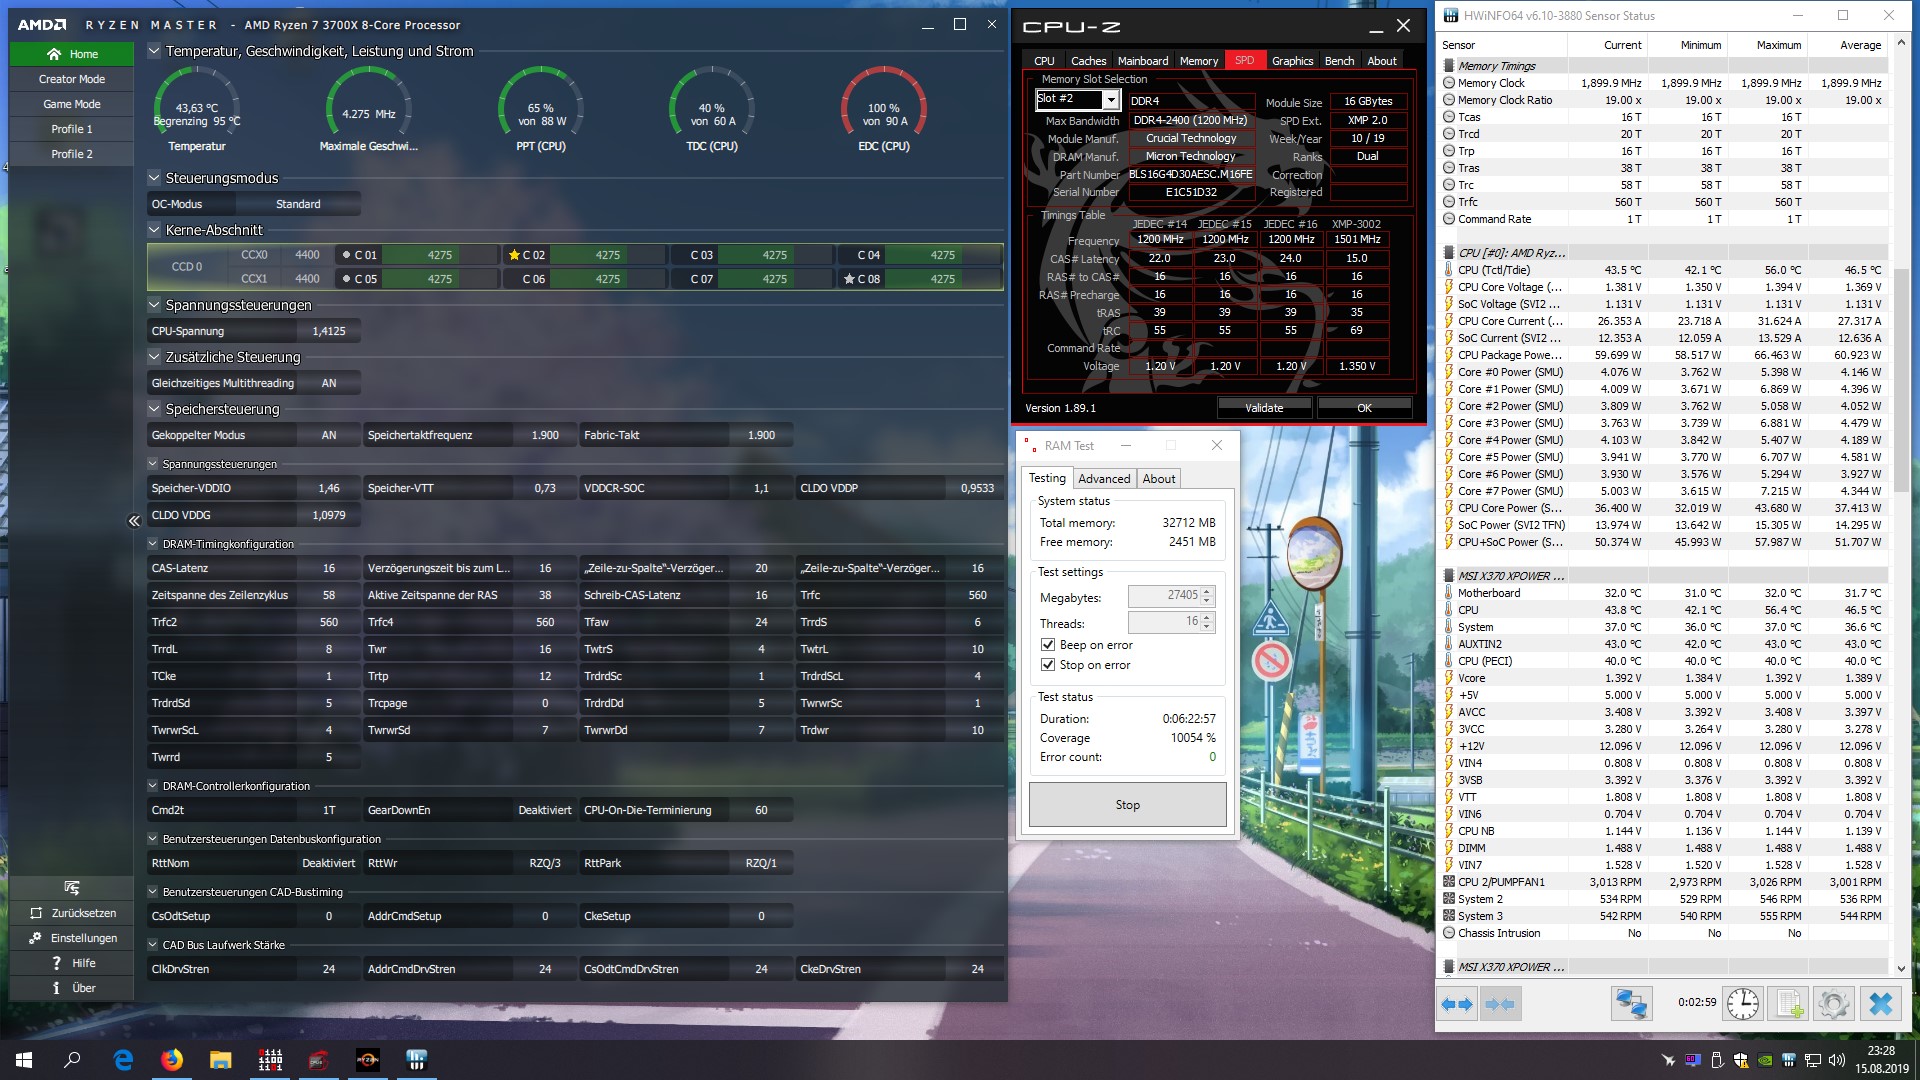Viewport: 1920px width, 1080px height.
Task: Collapse the Spannungssteuerungen section
Action: pos(154,305)
